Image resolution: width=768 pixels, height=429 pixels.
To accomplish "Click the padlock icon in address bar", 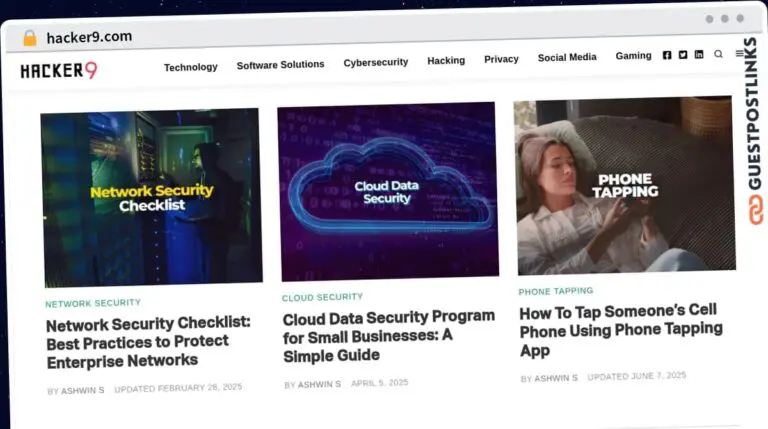I will click(29, 38).
